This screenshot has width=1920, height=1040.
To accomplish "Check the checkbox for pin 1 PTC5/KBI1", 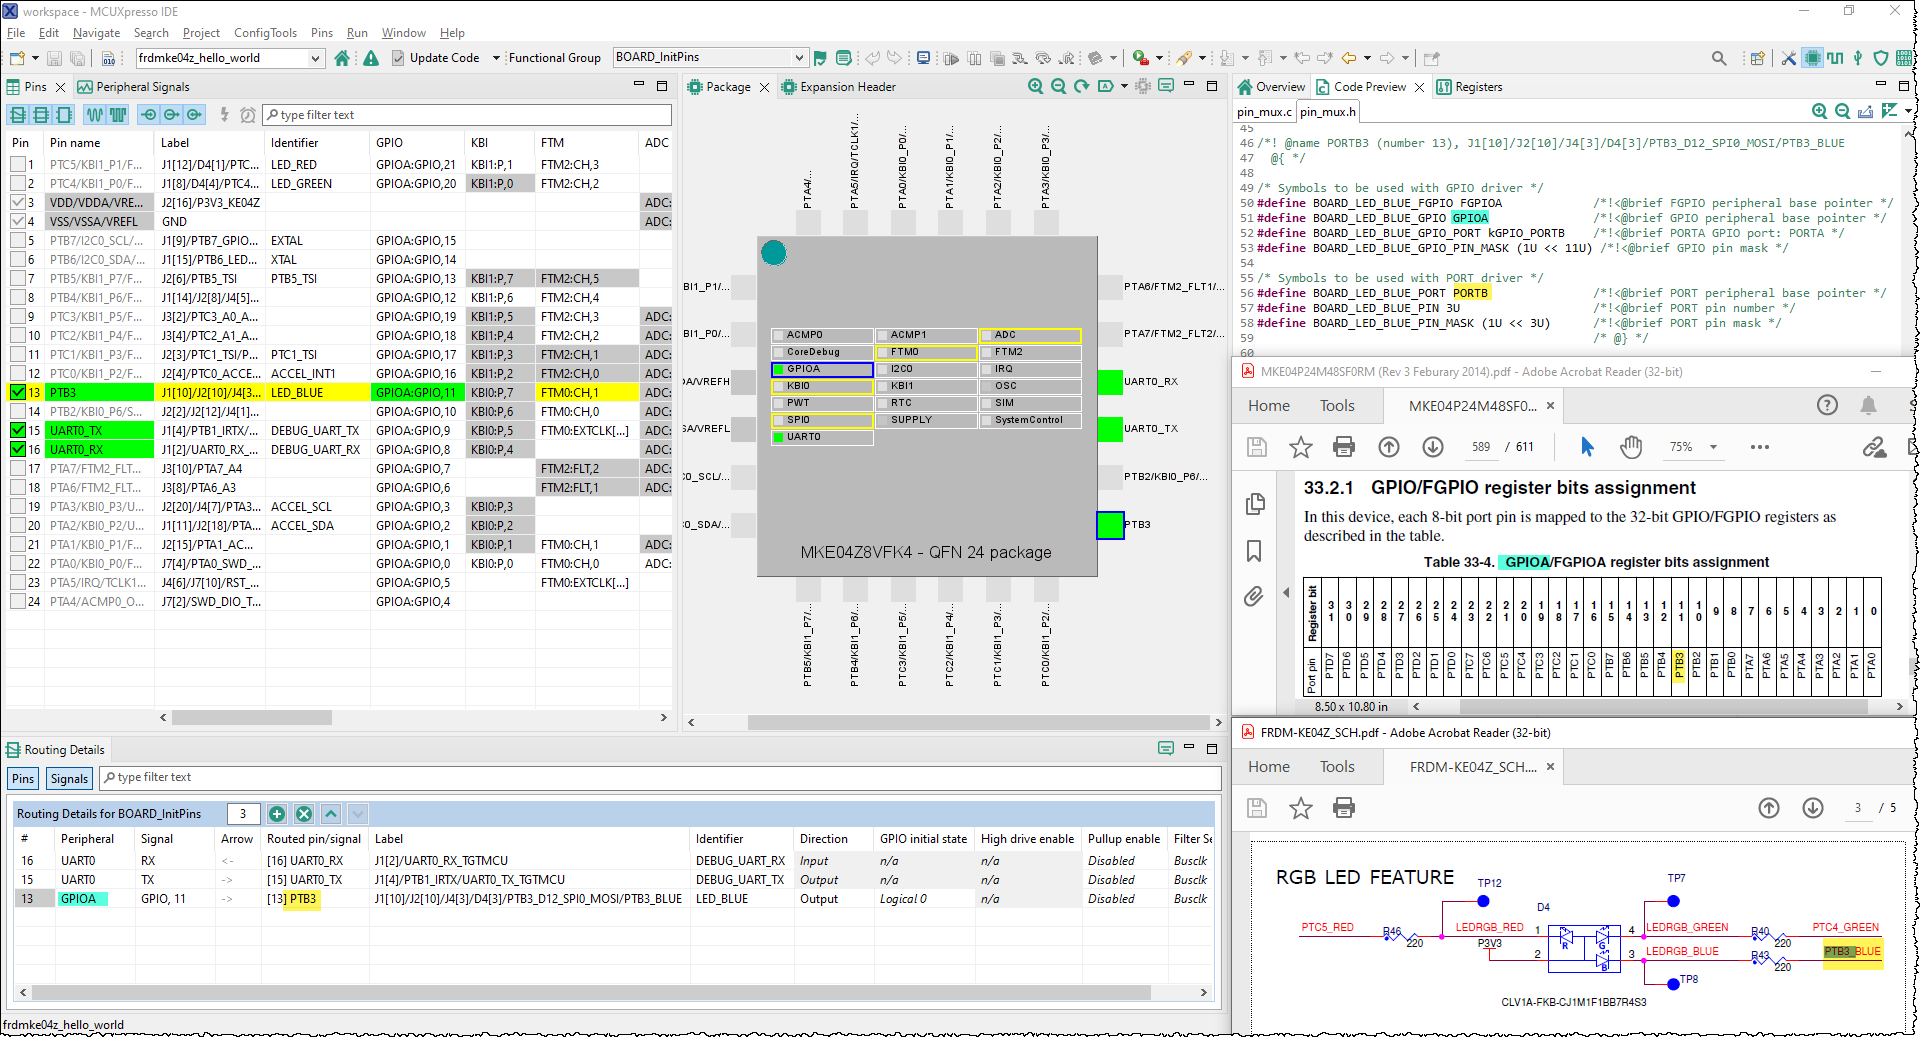I will 17,163.
